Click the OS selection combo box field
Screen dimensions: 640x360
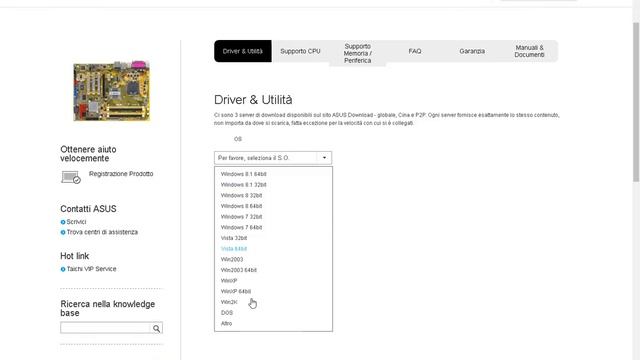click(x=273, y=158)
